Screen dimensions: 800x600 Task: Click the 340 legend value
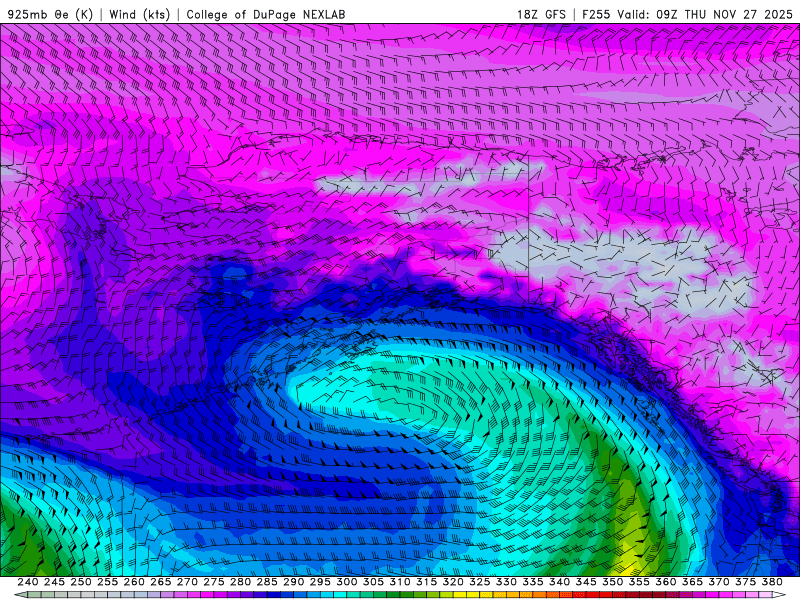coord(559,582)
